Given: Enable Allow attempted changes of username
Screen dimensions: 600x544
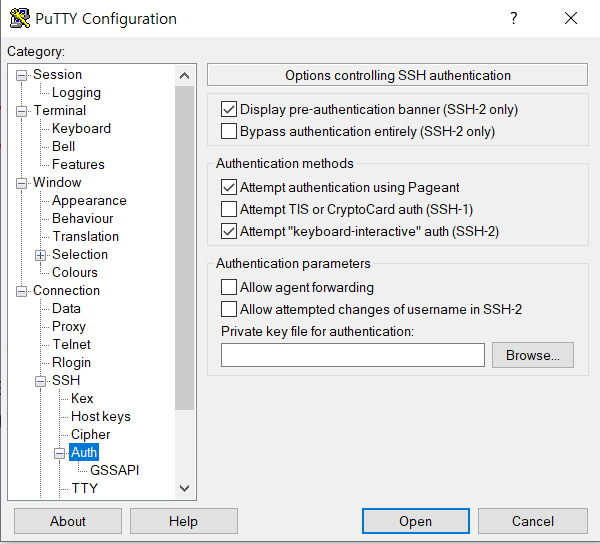Looking at the screenshot, I should click(x=228, y=309).
